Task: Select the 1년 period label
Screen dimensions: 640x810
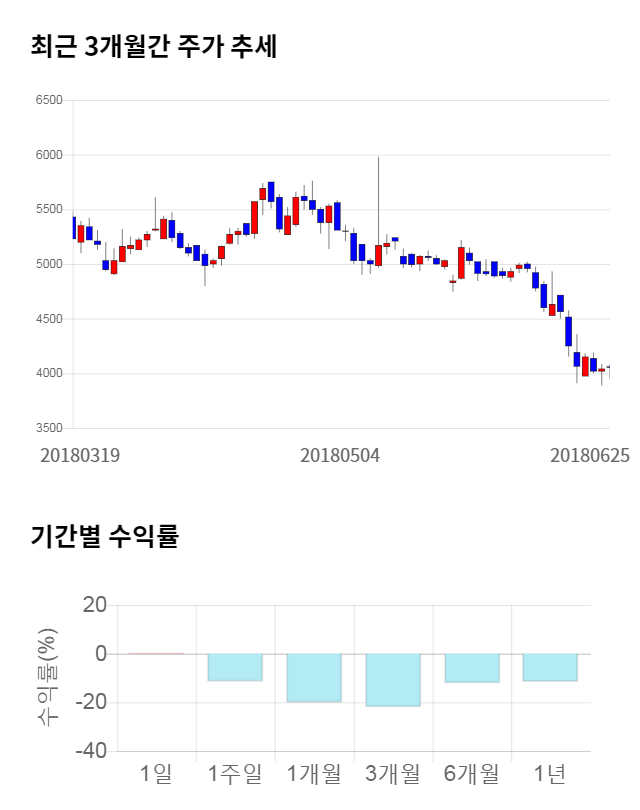Action: pos(550,773)
